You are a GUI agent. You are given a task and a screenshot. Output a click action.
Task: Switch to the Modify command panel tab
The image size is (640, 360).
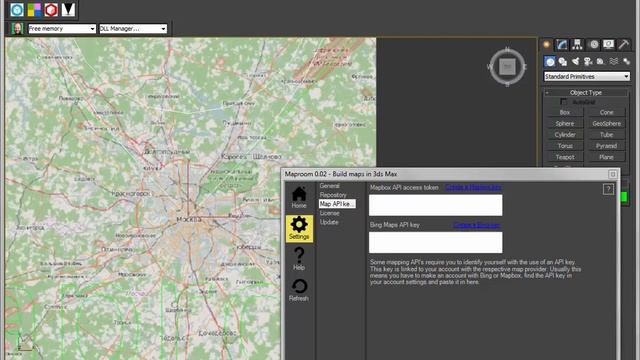(x=562, y=44)
